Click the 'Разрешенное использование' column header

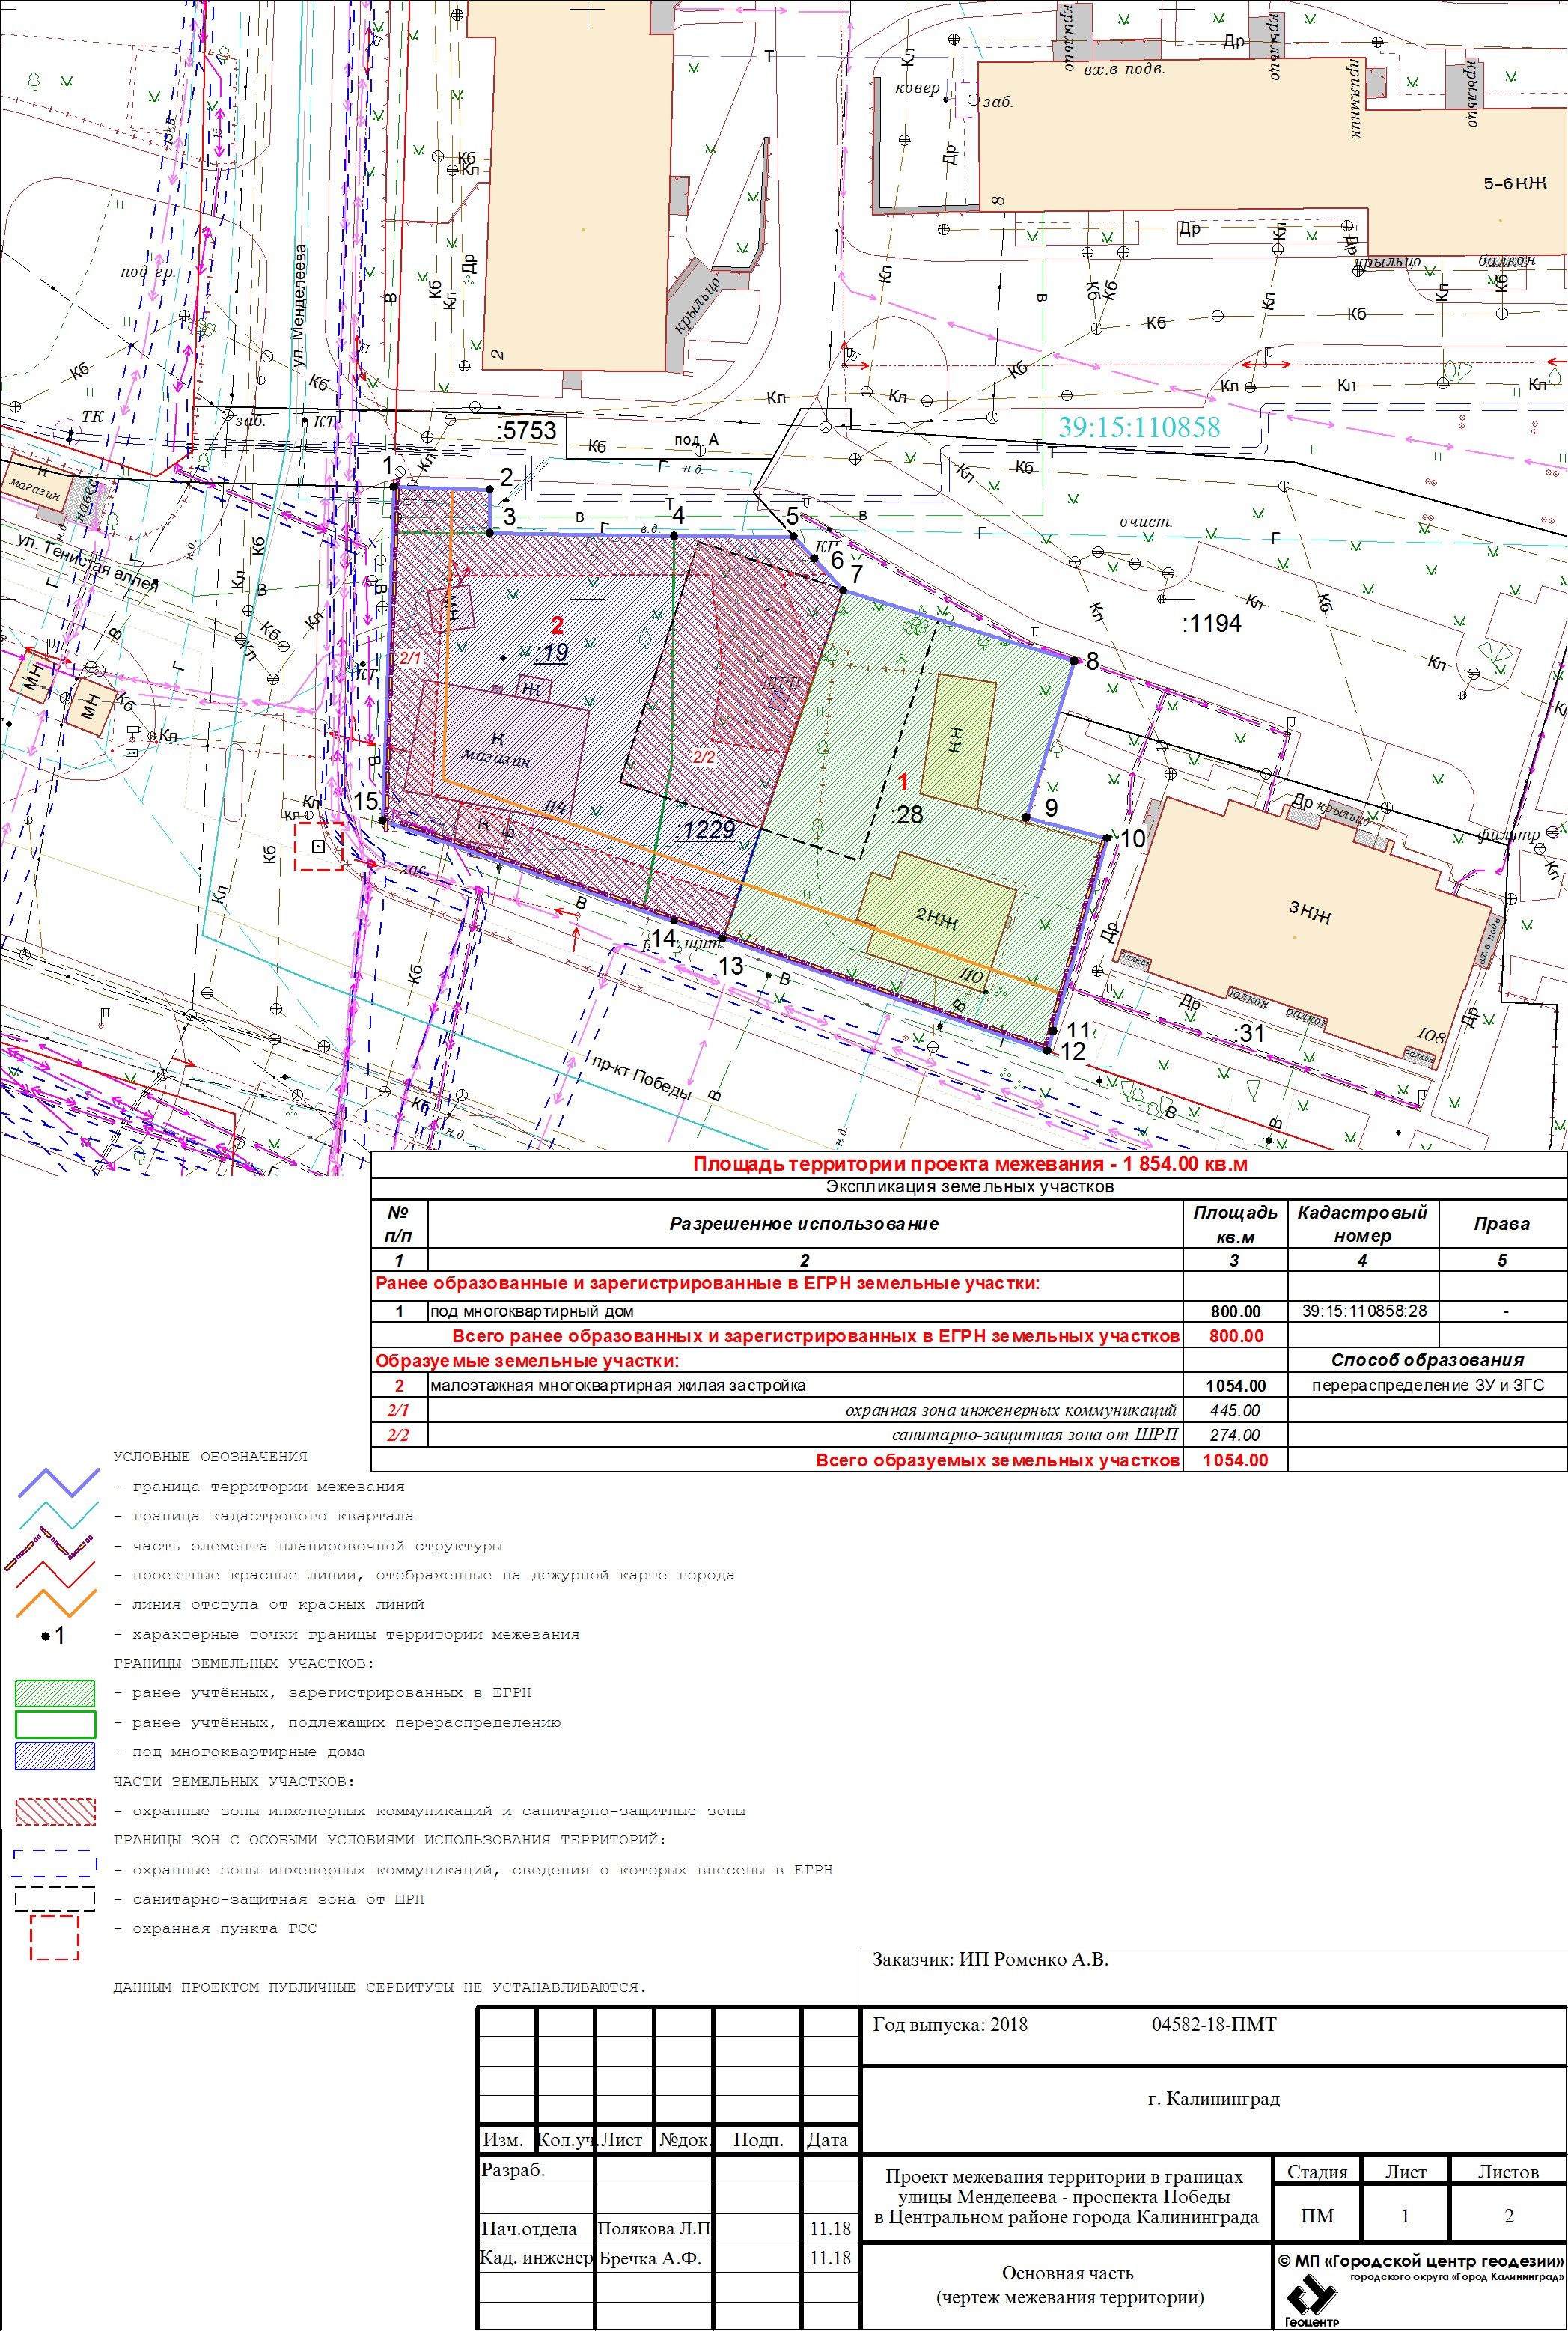tap(804, 1224)
